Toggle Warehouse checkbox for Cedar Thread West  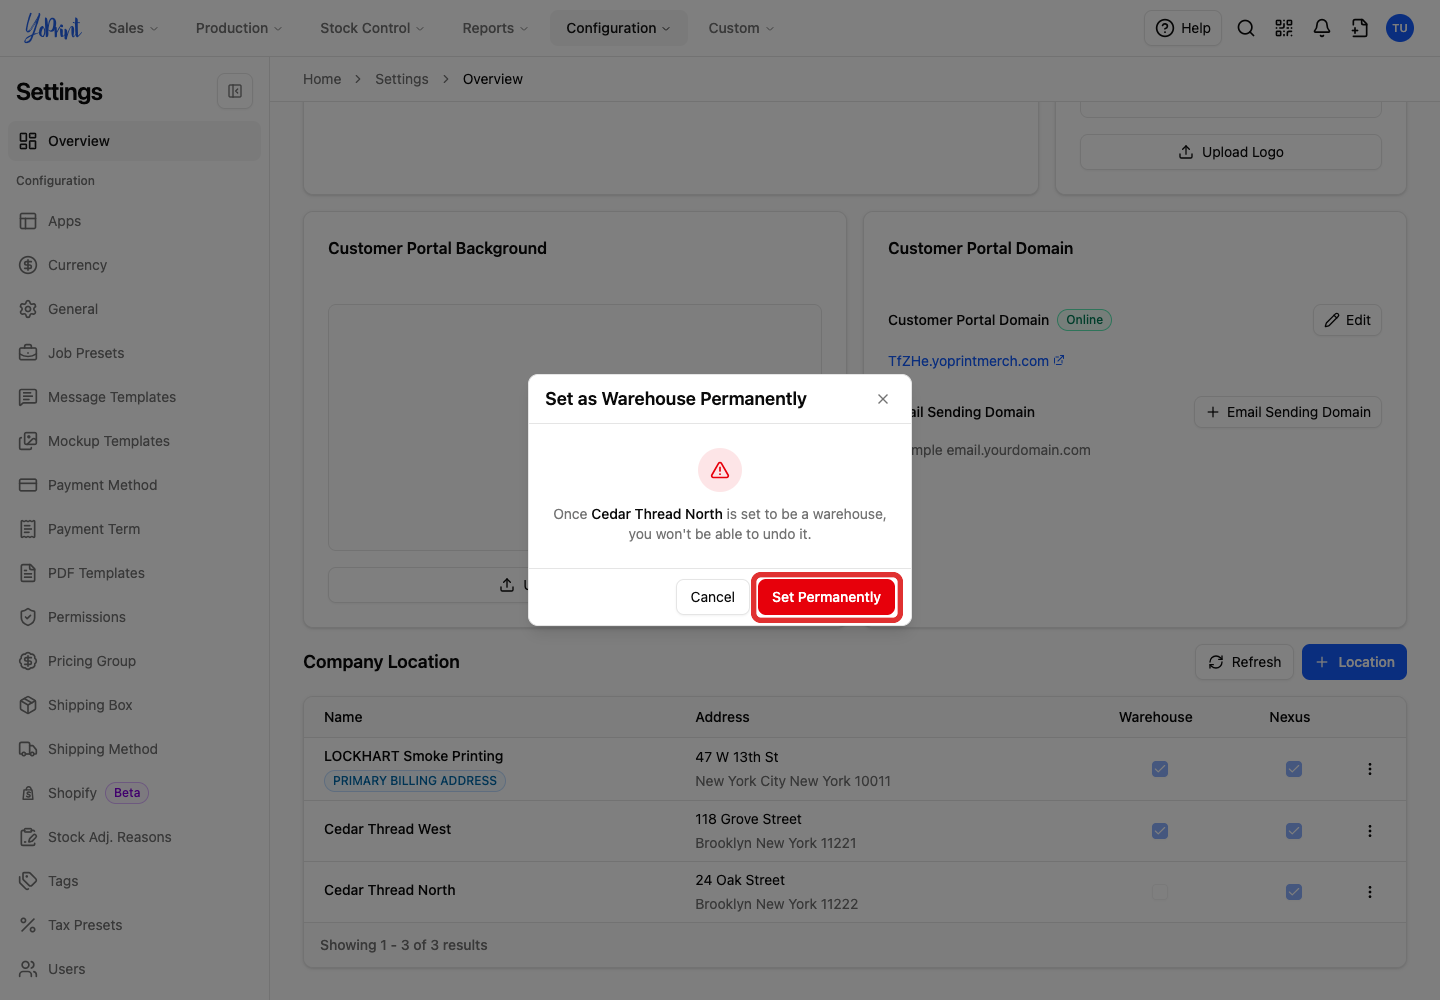(x=1160, y=831)
